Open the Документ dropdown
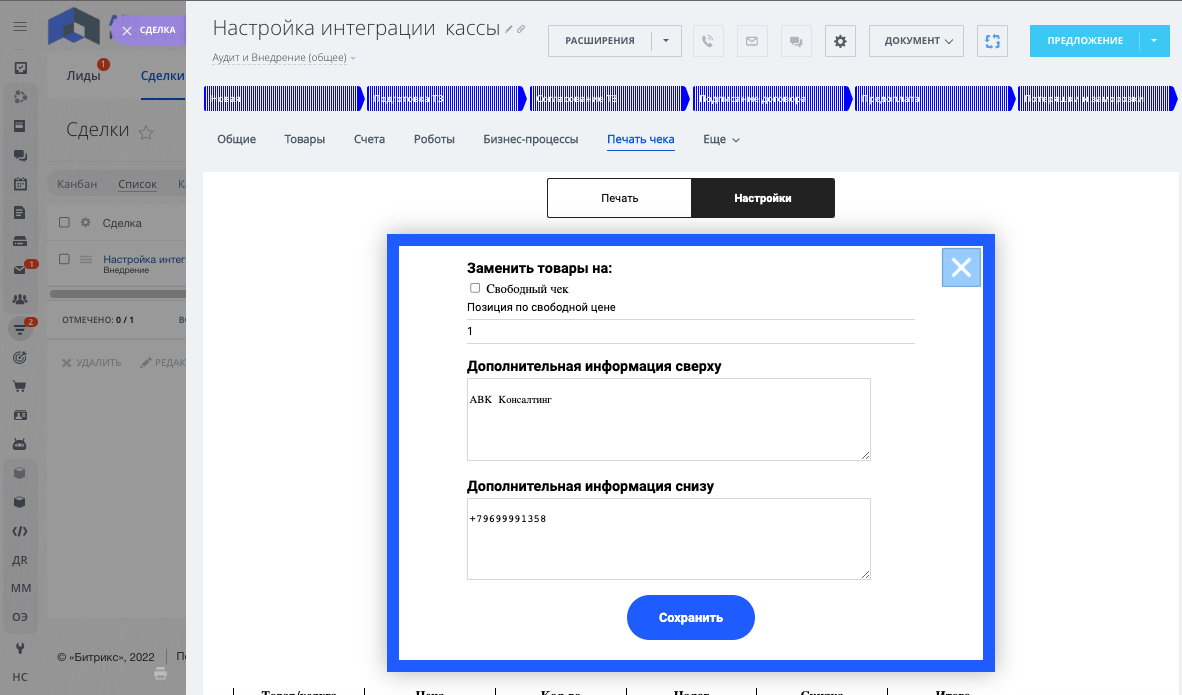The height and width of the screenshot is (695, 1182). click(917, 41)
